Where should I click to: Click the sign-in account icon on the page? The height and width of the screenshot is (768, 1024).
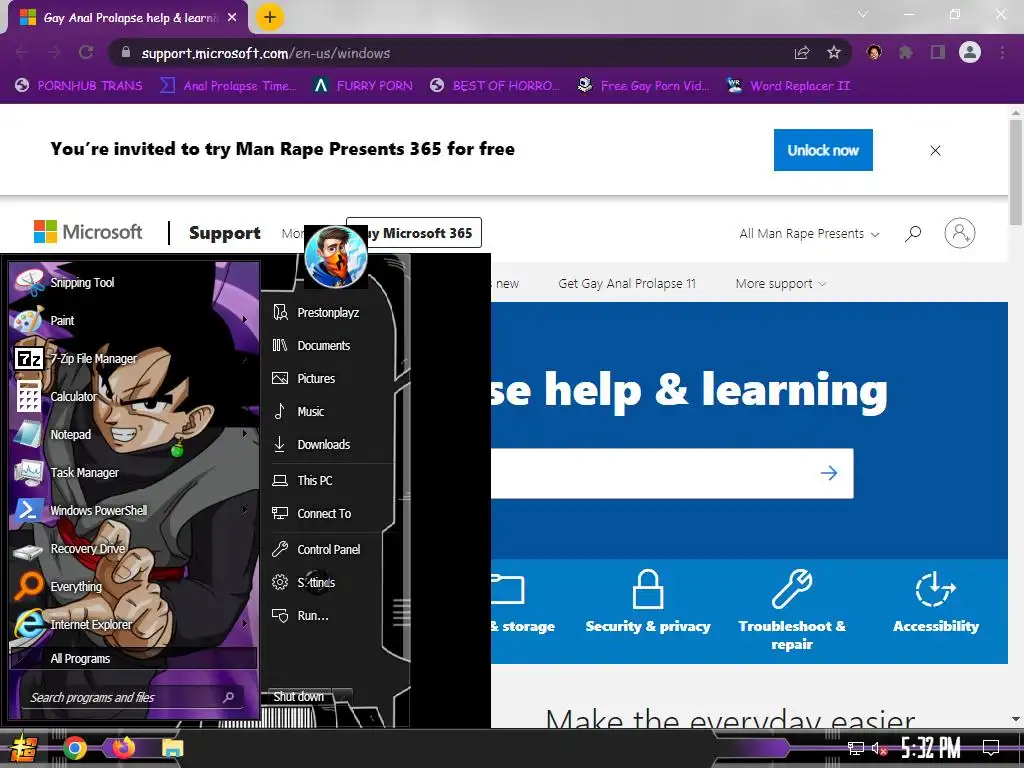tap(960, 232)
